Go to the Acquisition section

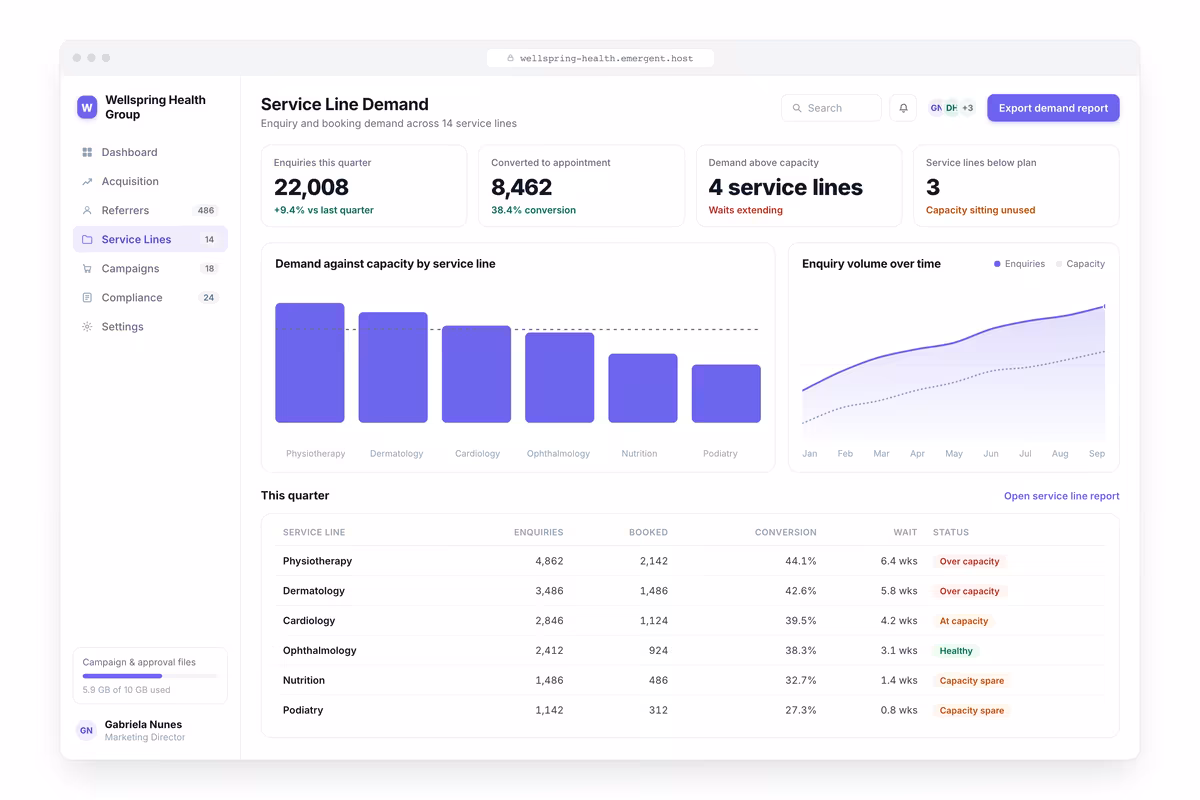[150, 181]
